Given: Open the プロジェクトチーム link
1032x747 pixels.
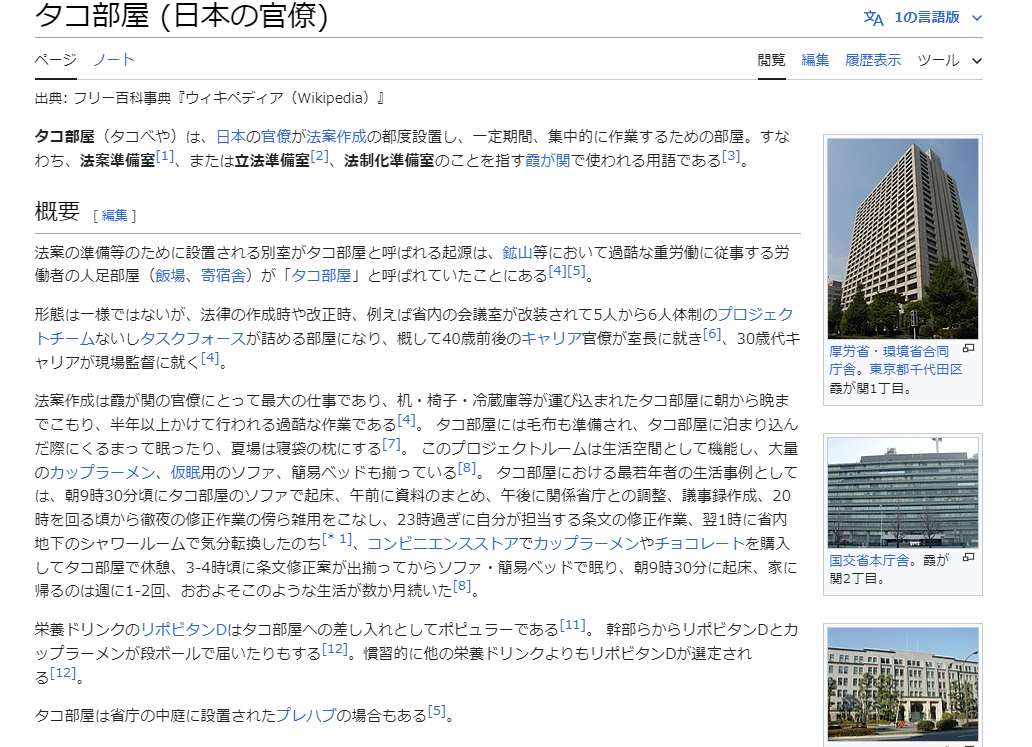Looking at the screenshot, I should tap(755, 315).
